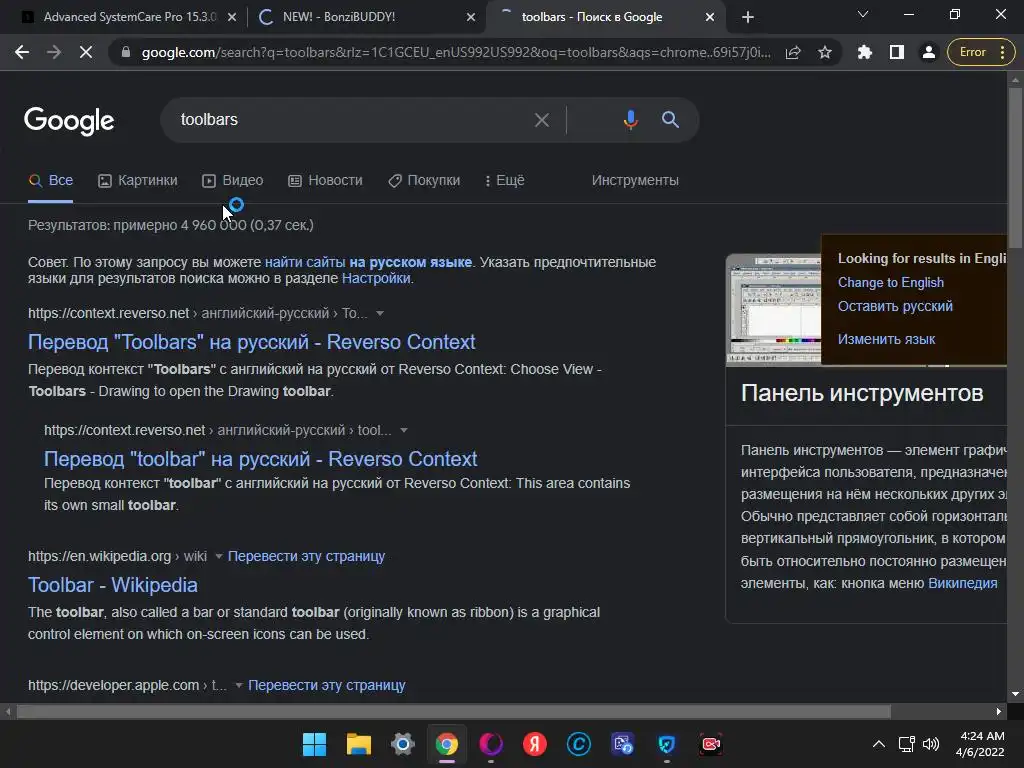Close the BonziBUDDY tab

(471, 17)
